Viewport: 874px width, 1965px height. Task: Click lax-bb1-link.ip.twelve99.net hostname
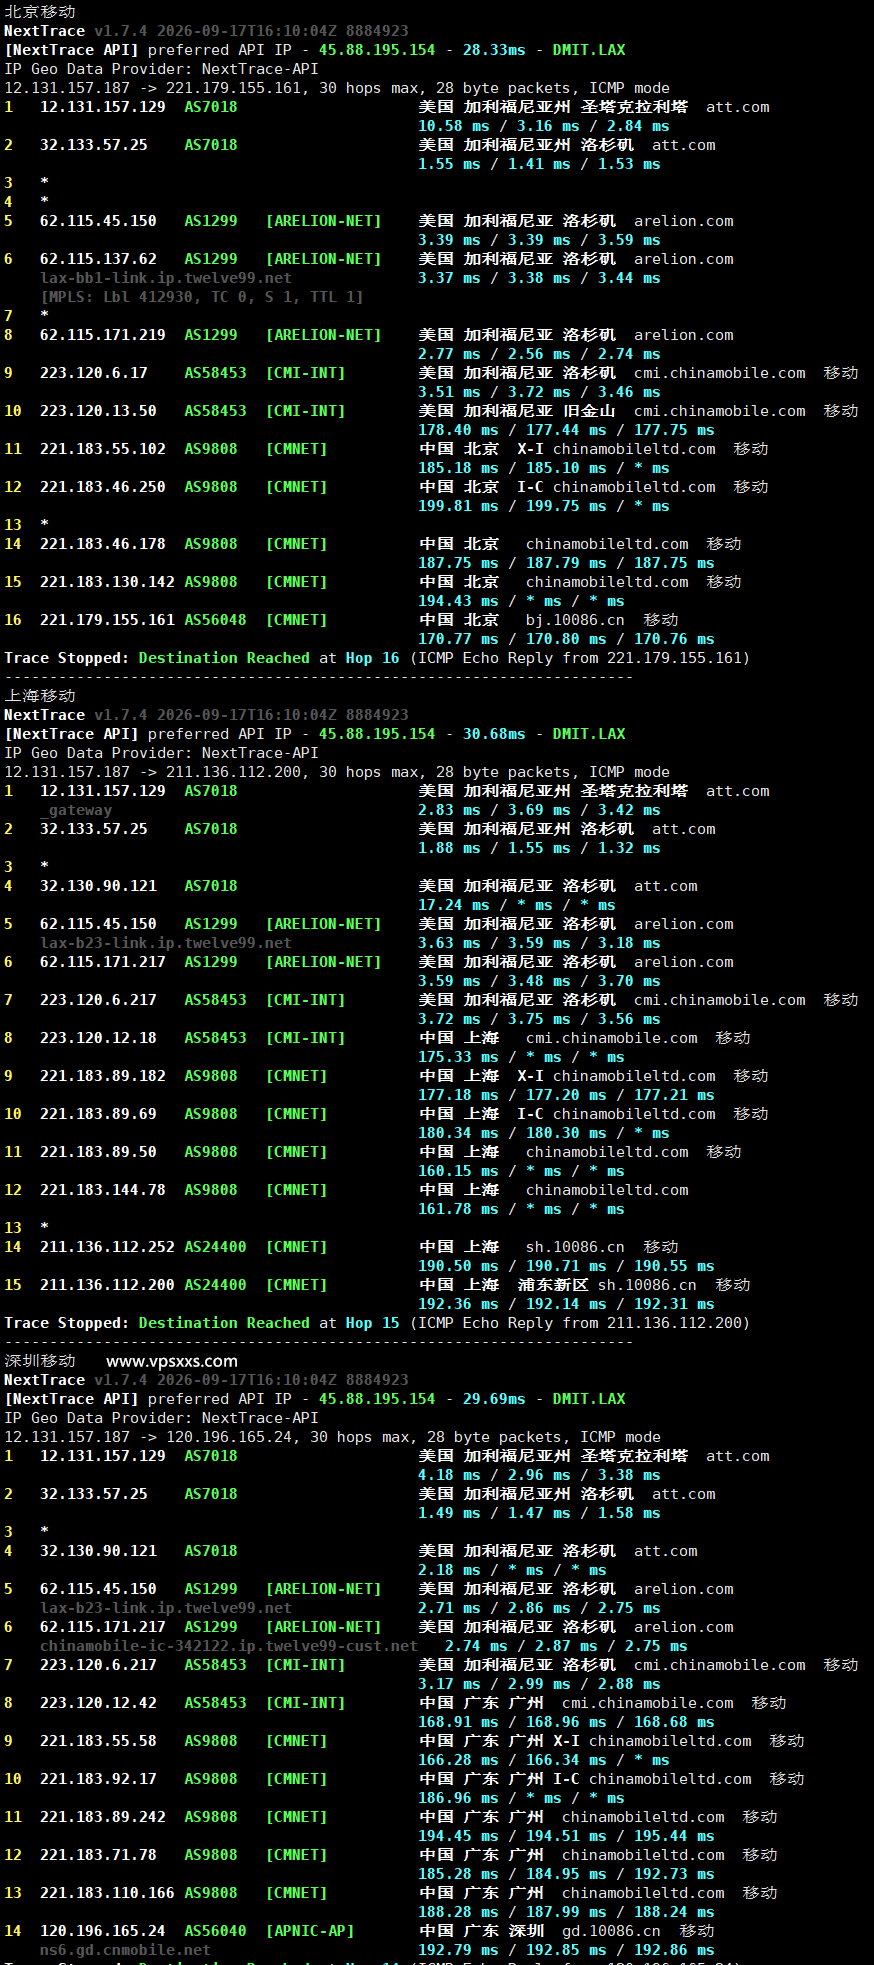tap(166, 278)
